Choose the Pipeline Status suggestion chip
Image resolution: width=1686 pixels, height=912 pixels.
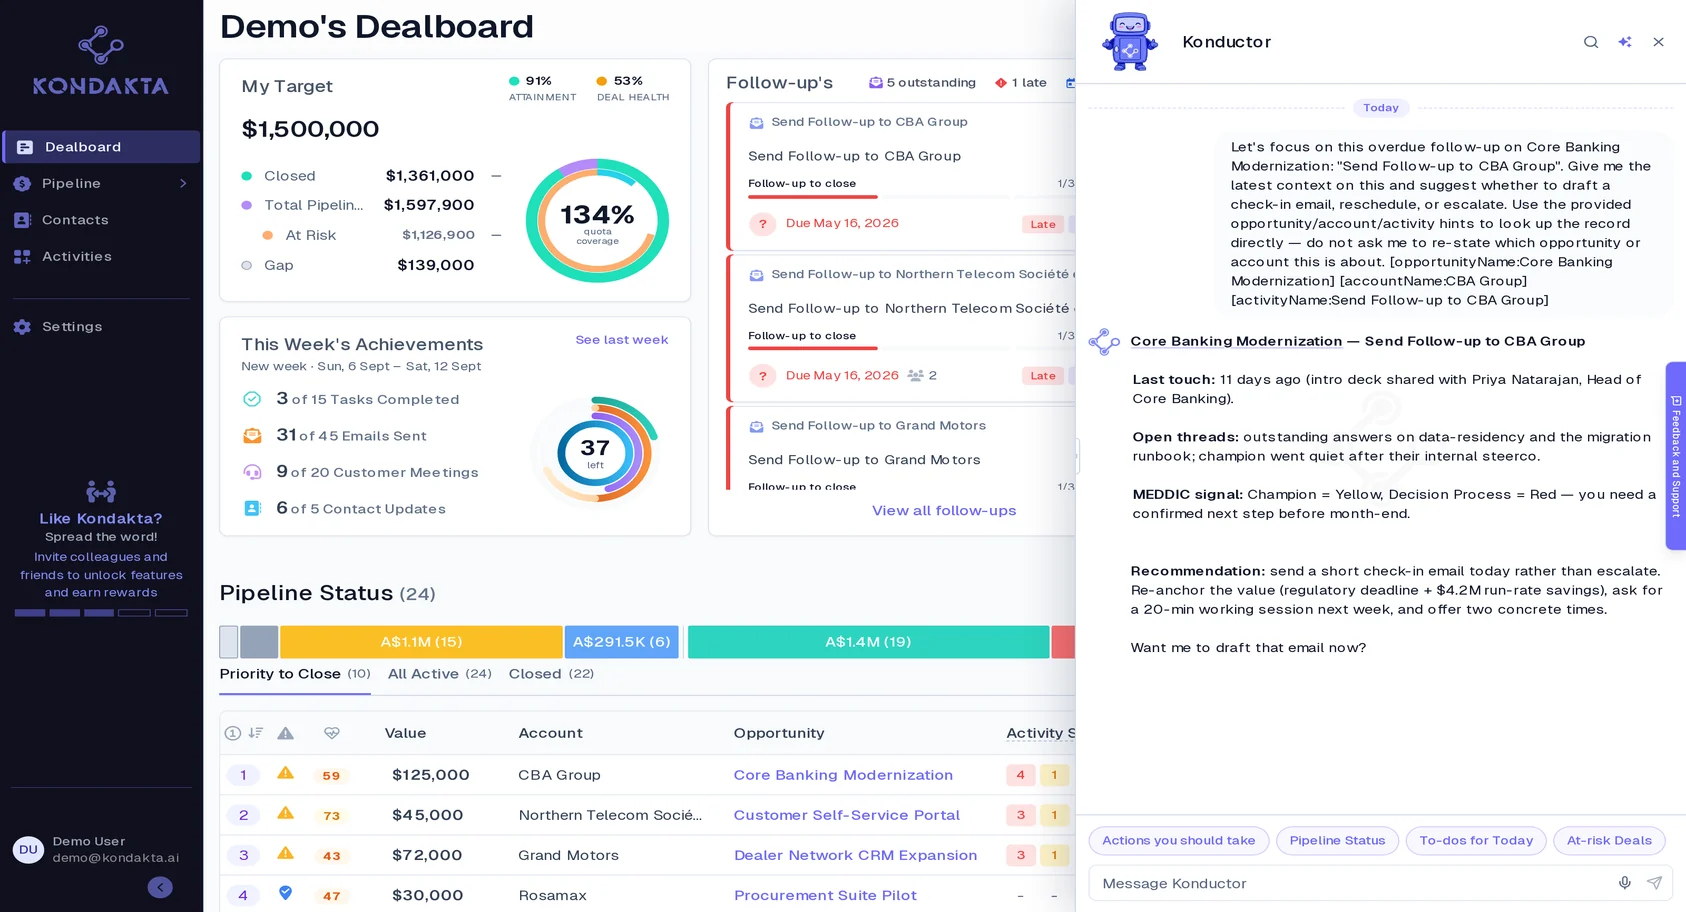[x=1338, y=841]
